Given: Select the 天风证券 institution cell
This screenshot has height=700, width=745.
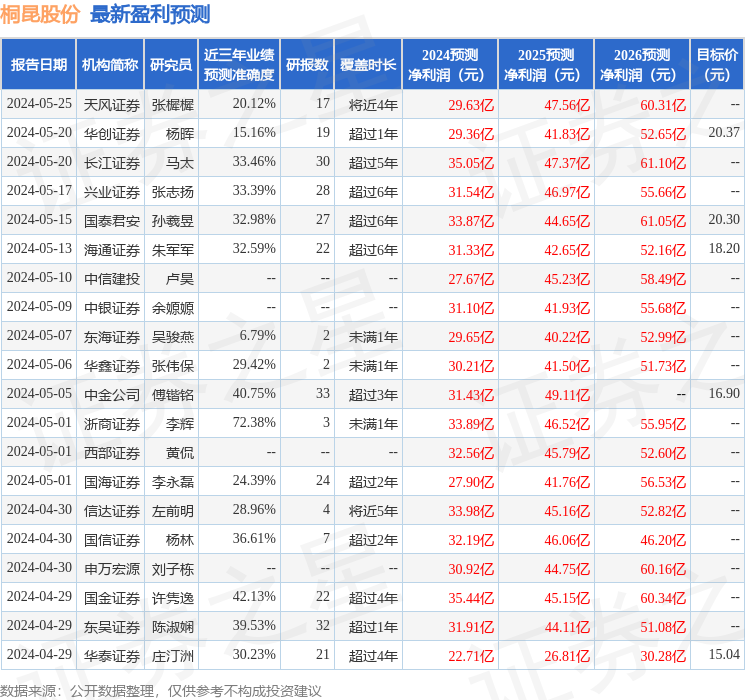Looking at the screenshot, I should [112, 105].
